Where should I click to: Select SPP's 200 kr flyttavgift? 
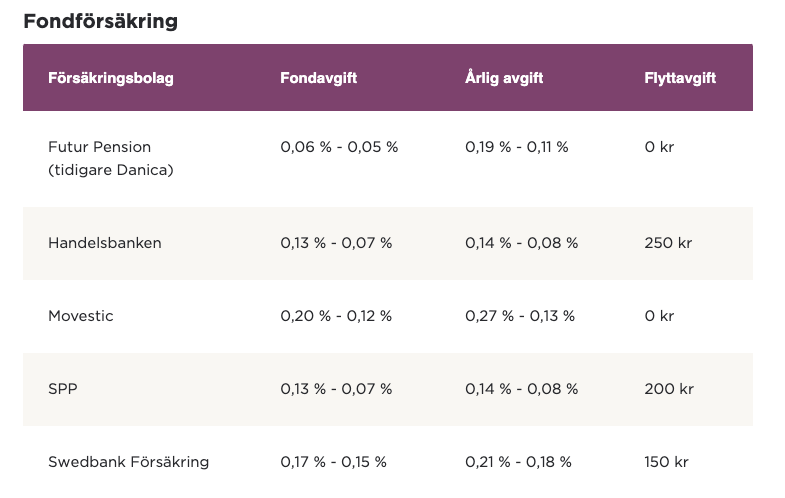669,389
